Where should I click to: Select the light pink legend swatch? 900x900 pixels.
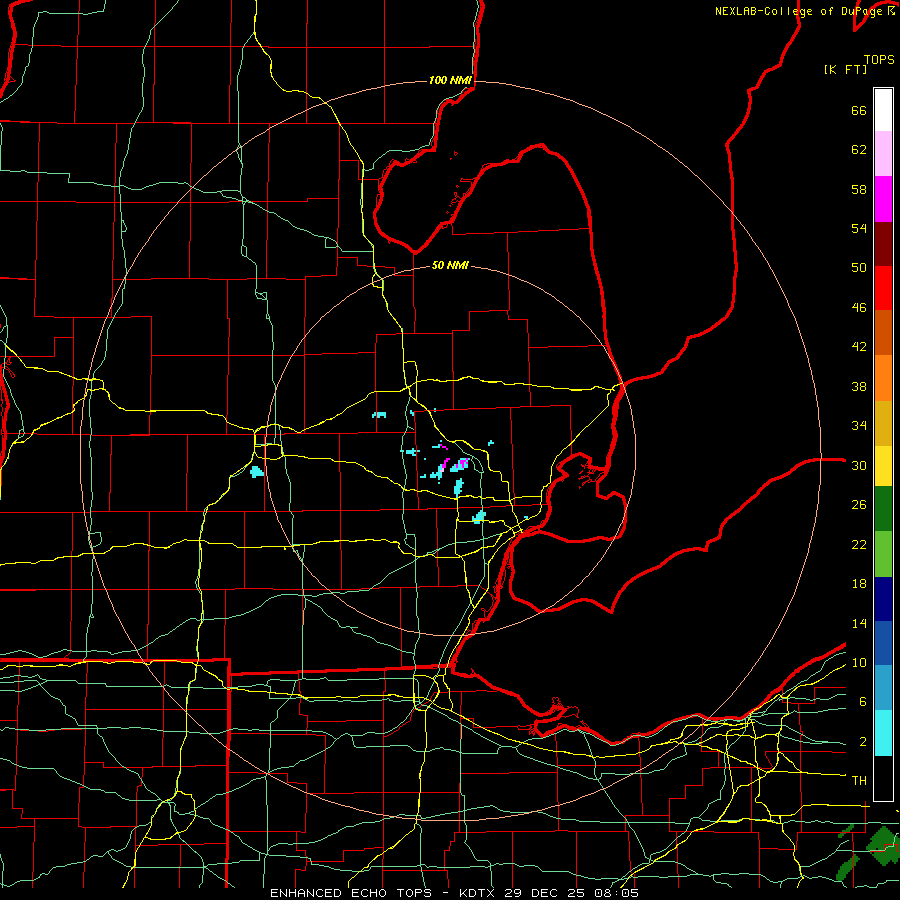coord(883,154)
